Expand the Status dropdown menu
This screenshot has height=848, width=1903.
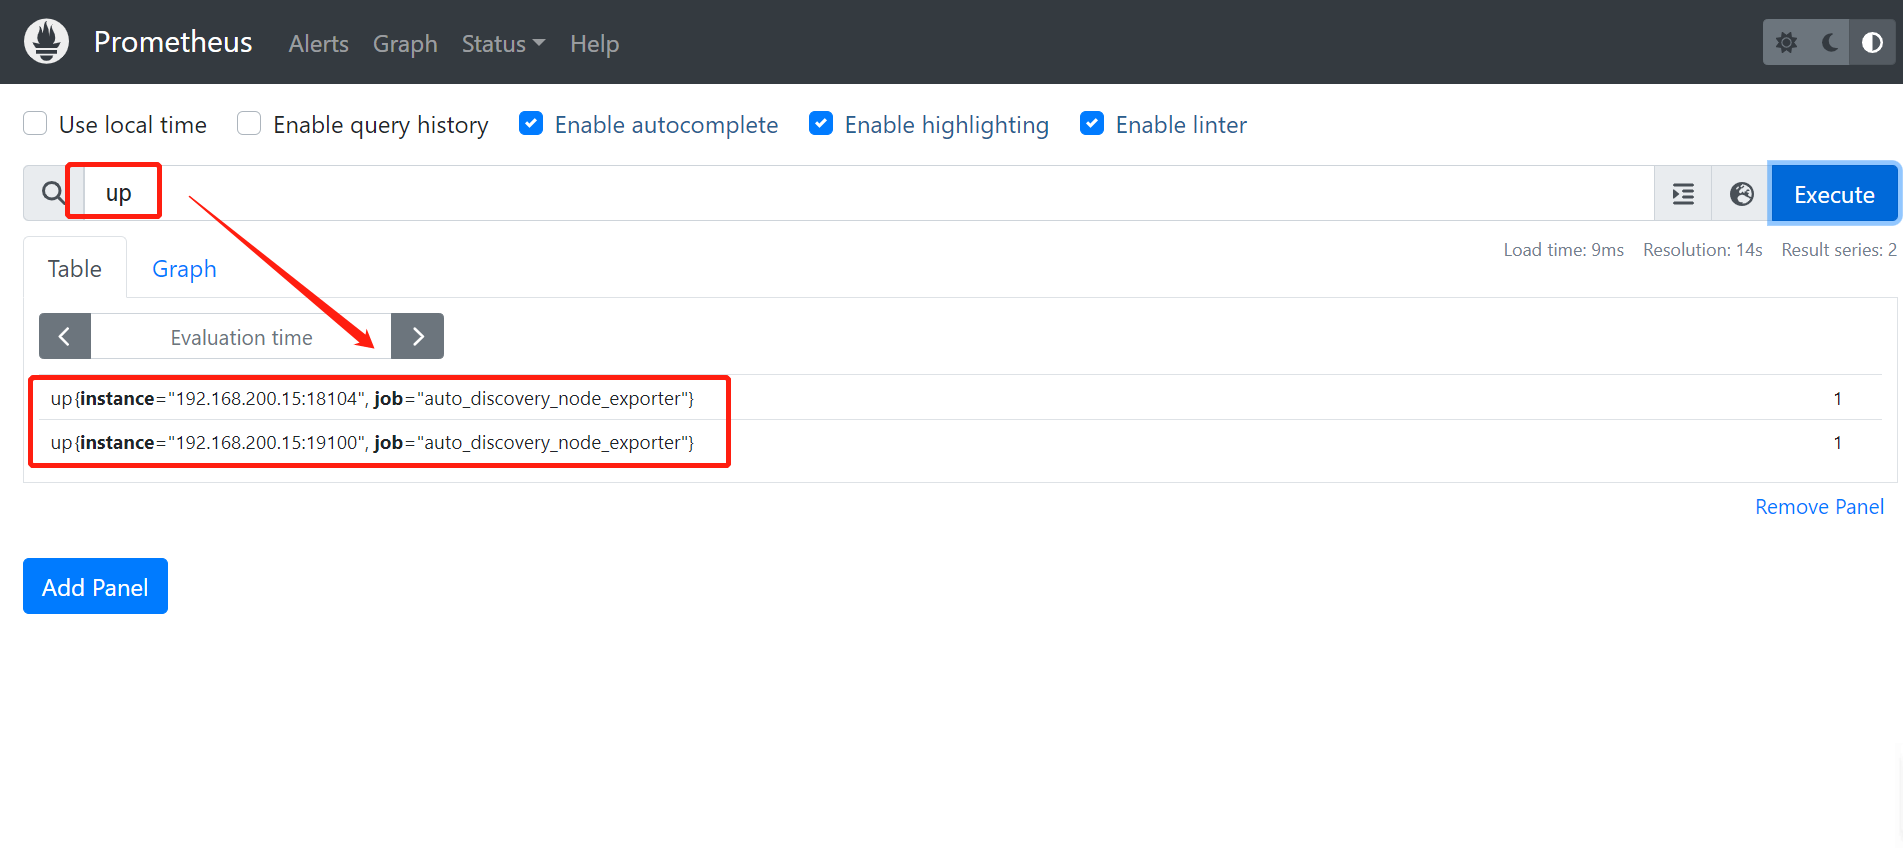click(x=502, y=44)
